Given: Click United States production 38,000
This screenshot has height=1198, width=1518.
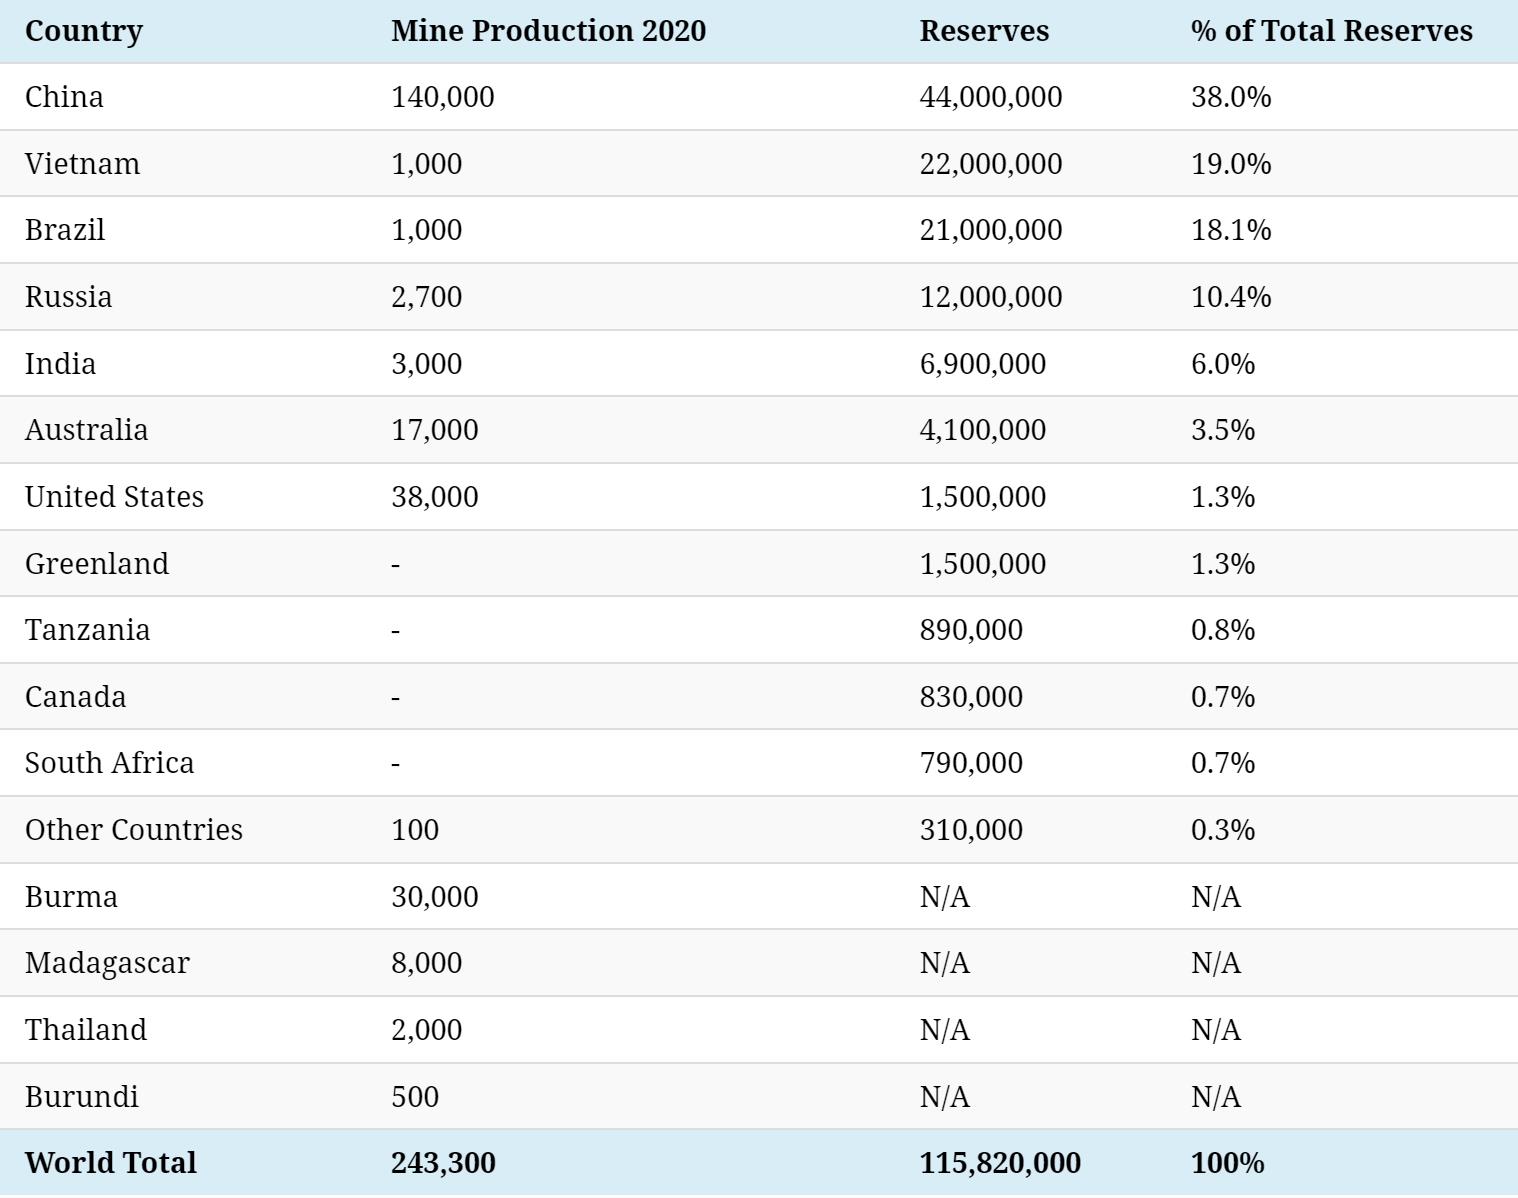Looking at the screenshot, I should [x=435, y=497].
